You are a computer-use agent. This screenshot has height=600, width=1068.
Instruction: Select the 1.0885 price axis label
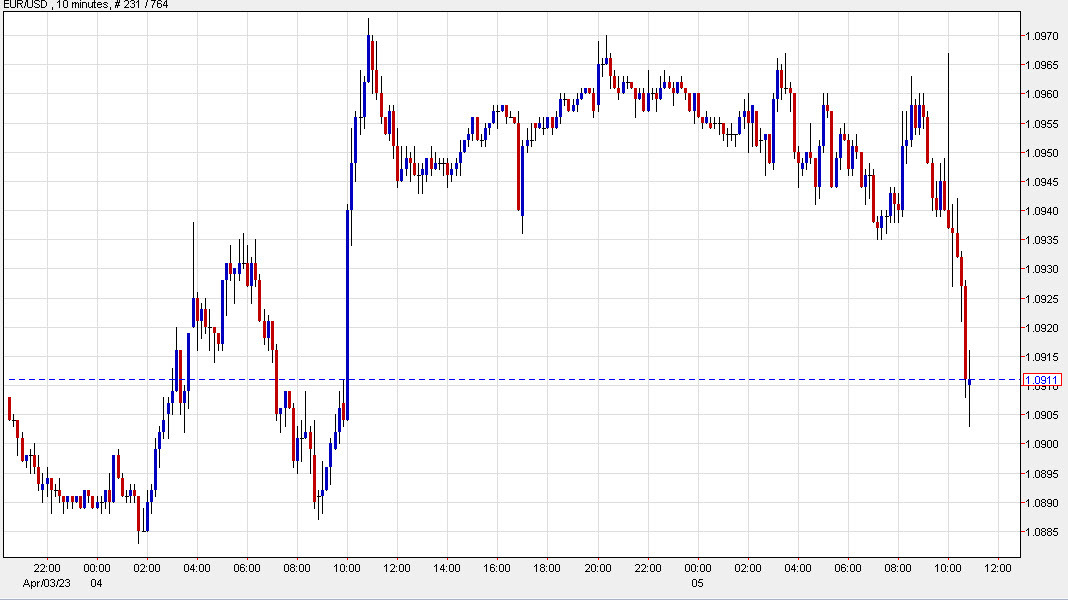coord(1041,532)
